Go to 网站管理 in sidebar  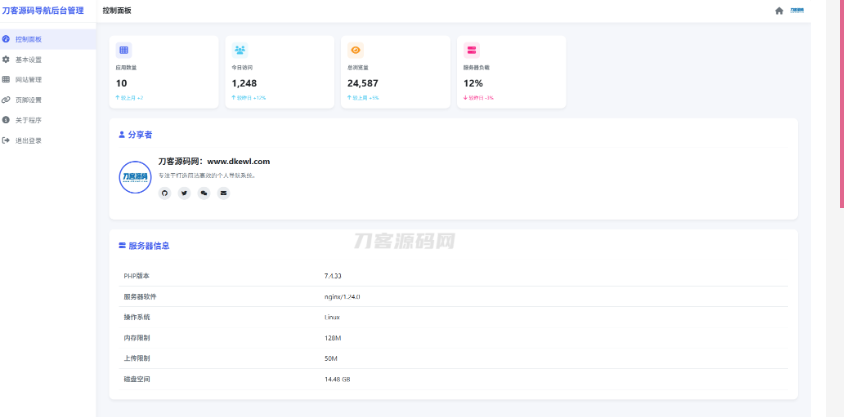[x=29, y=79]
